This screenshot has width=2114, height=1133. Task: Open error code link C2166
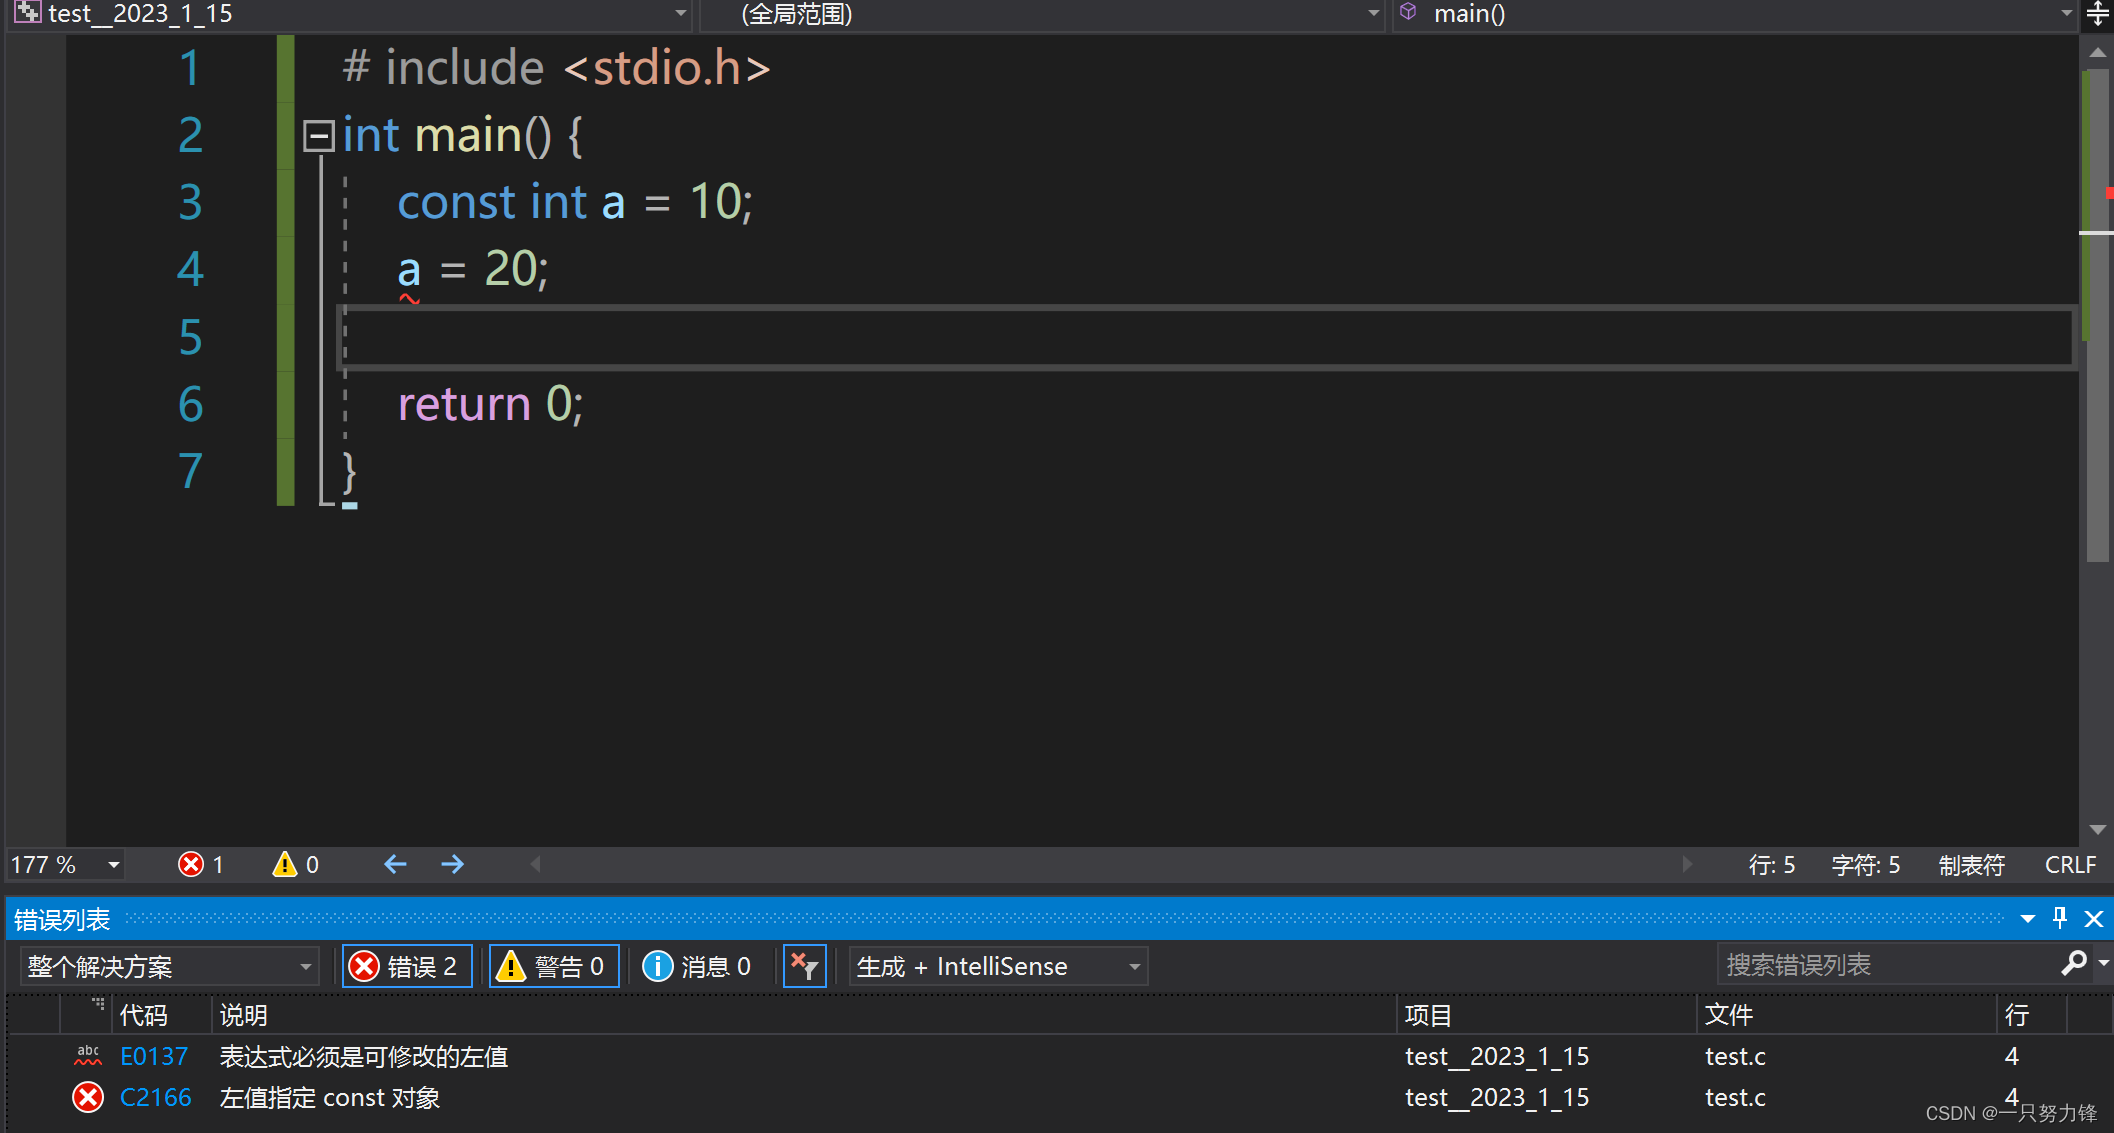click(x=155, y=1097)
